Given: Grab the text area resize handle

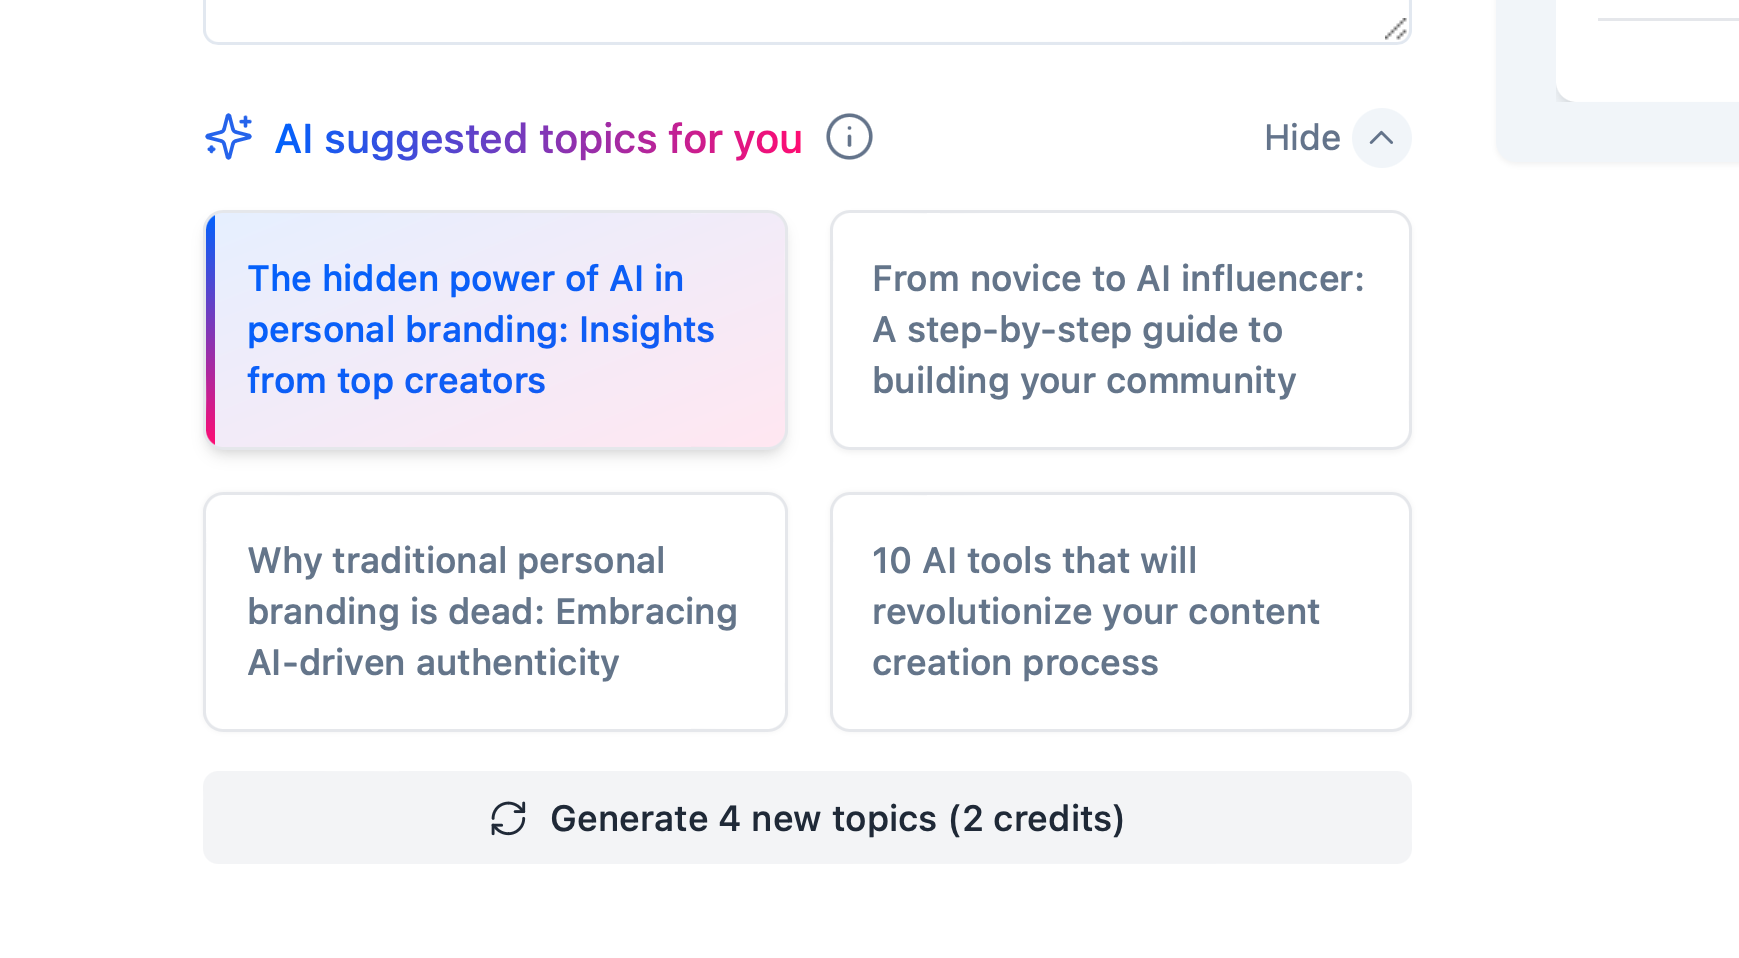Looking at the screenshot, I should pos(1396,30).
